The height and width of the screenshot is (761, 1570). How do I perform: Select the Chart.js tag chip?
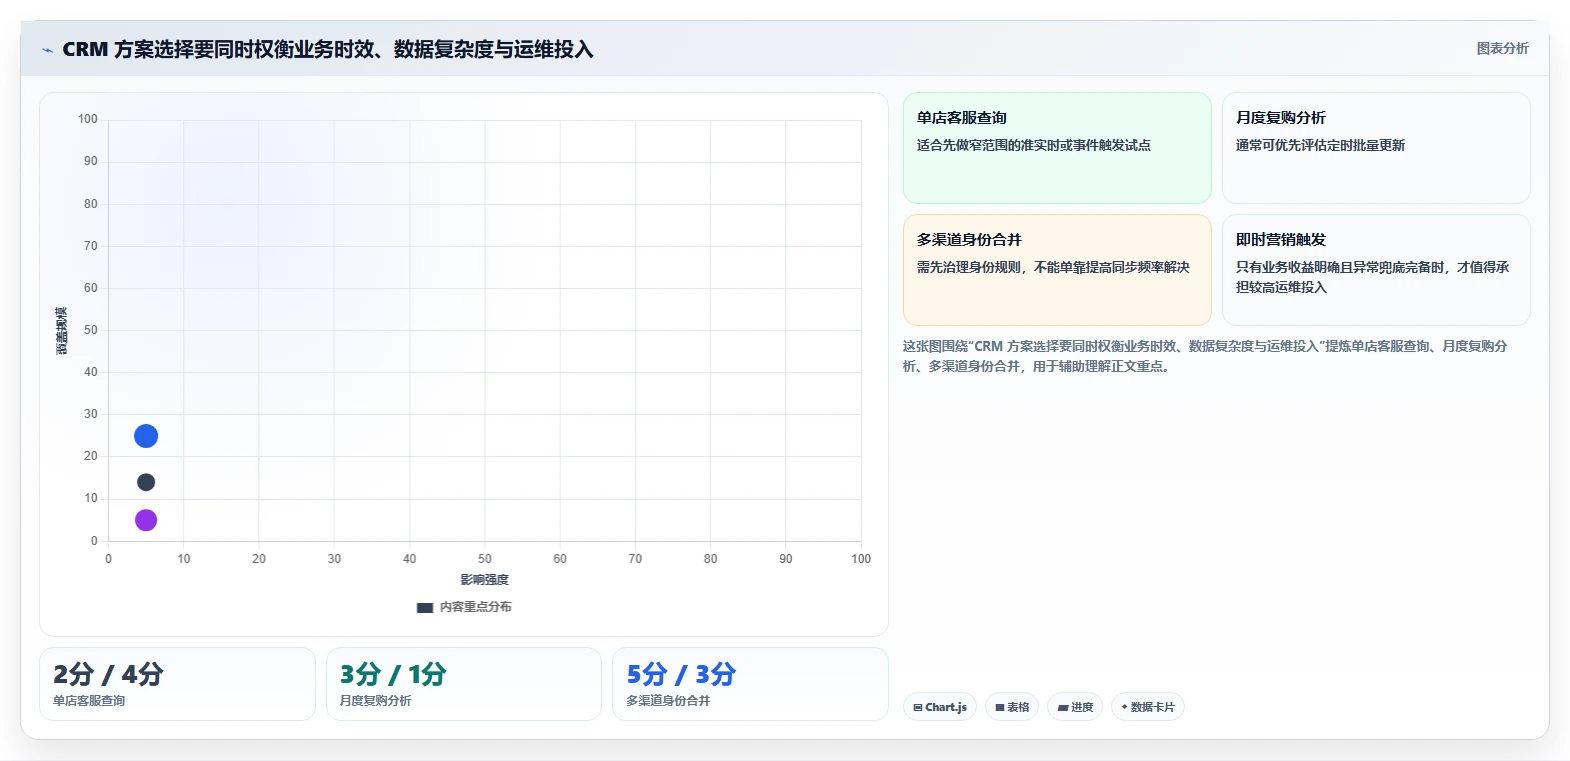pyautogui.click(x=940, y=707)
